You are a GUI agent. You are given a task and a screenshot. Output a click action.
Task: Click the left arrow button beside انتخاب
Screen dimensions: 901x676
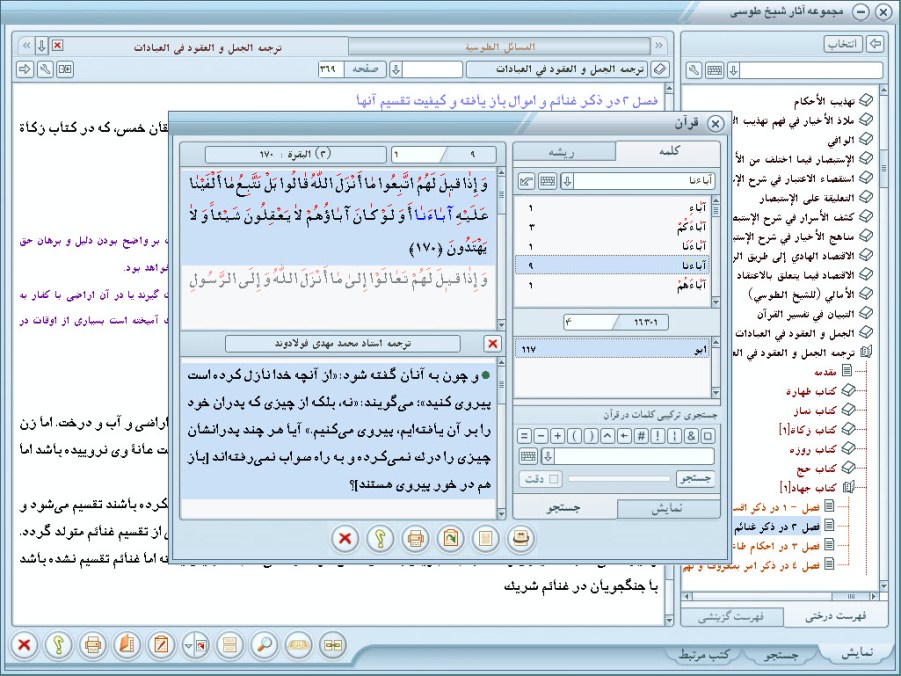click(875, 44)
